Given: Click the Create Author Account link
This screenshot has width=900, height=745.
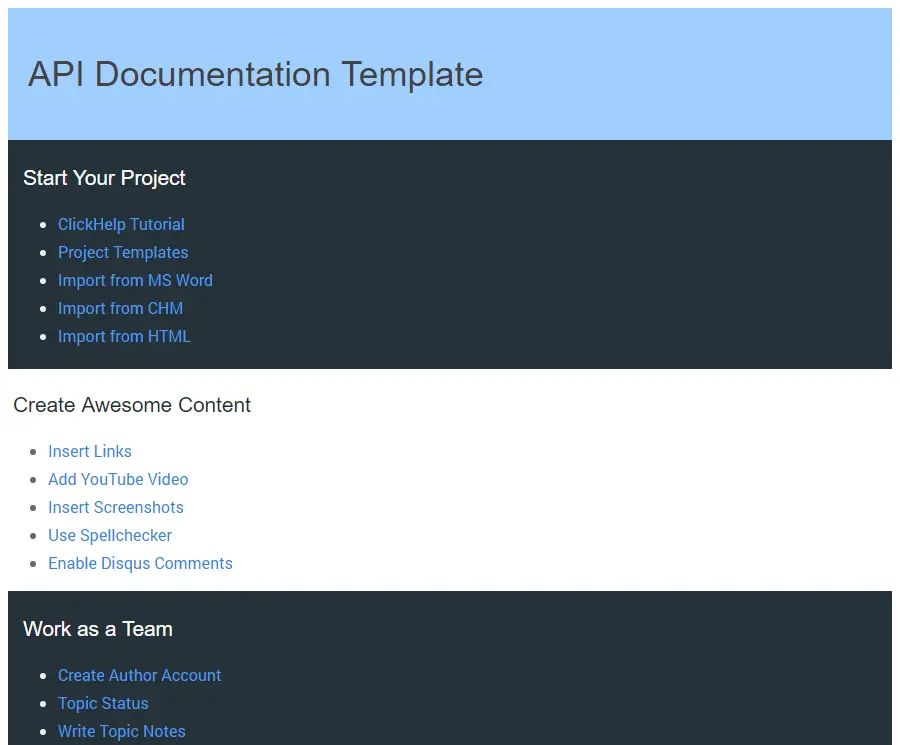Looking at the screenshot, I should coord(139,676).
